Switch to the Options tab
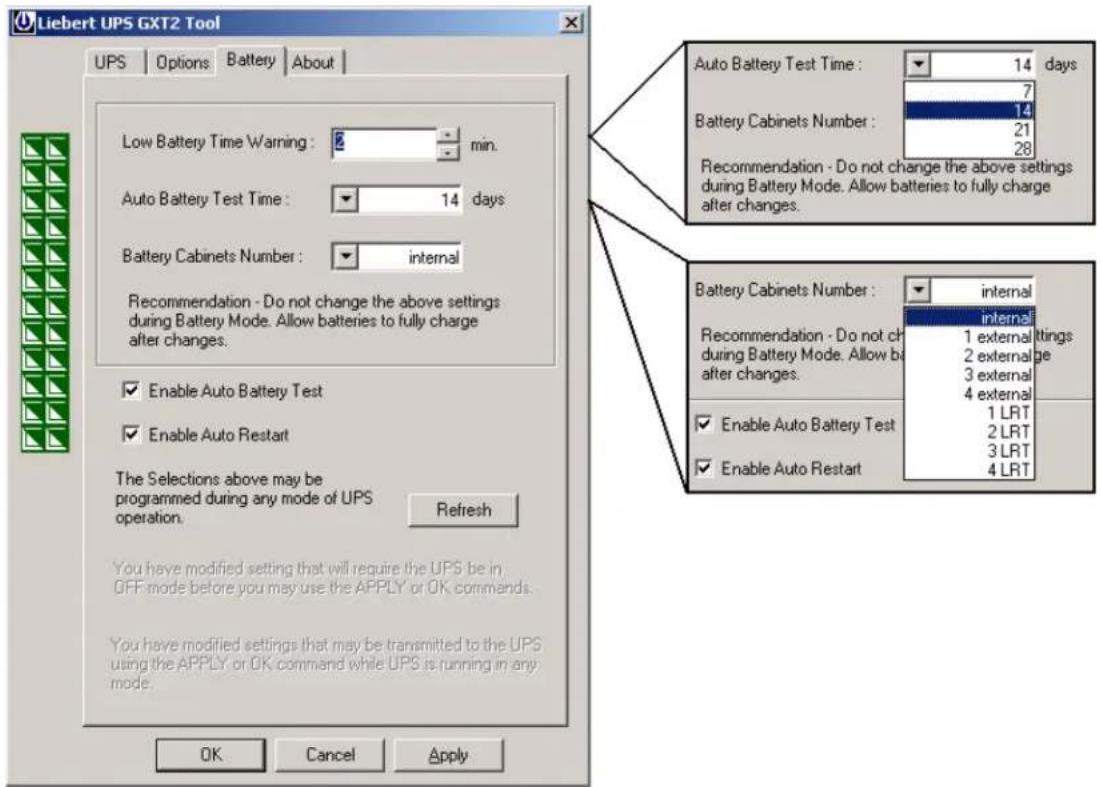Image resolution: width=1101 pixels, height=787 pixels. tap(183, 62)
